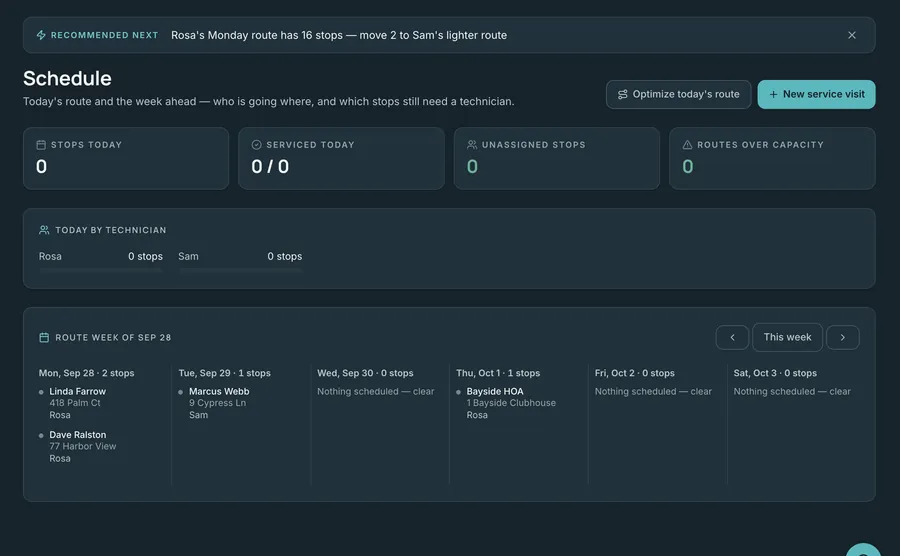Create a New service visit

[816, 94]
